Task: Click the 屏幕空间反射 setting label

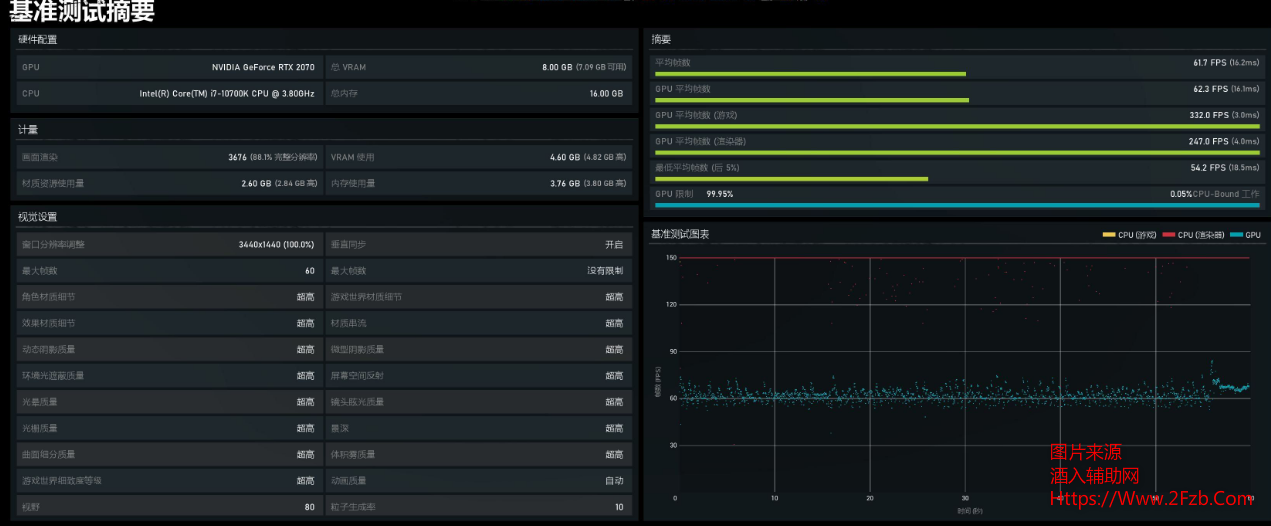Action: pyautogui.click(x=358, y=375)
